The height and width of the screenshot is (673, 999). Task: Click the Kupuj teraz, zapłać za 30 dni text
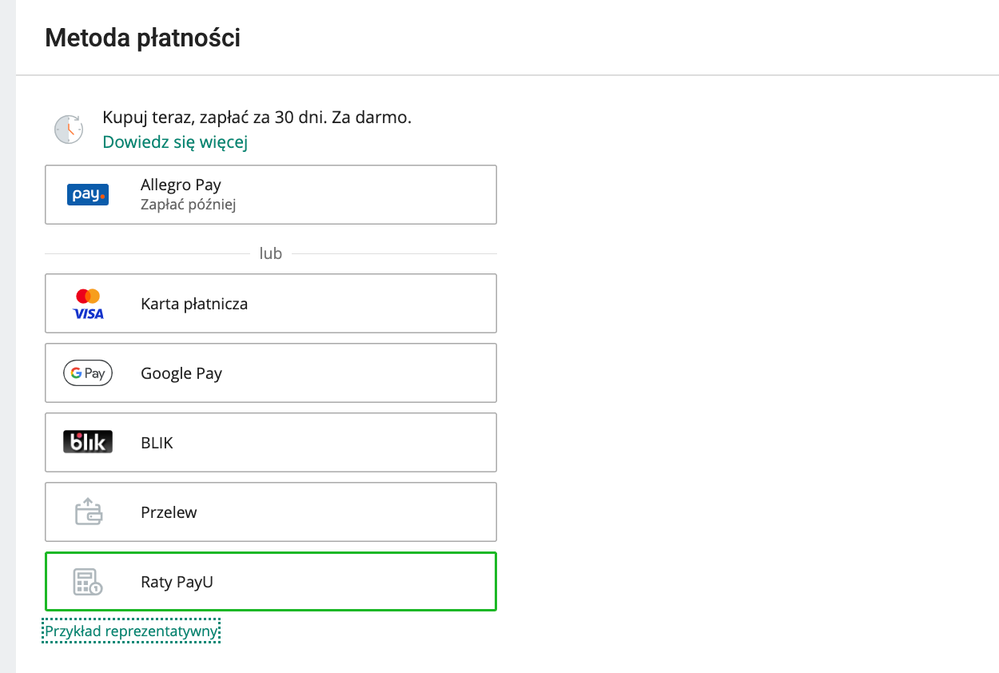pyautogui.click(x=257, y=118)
